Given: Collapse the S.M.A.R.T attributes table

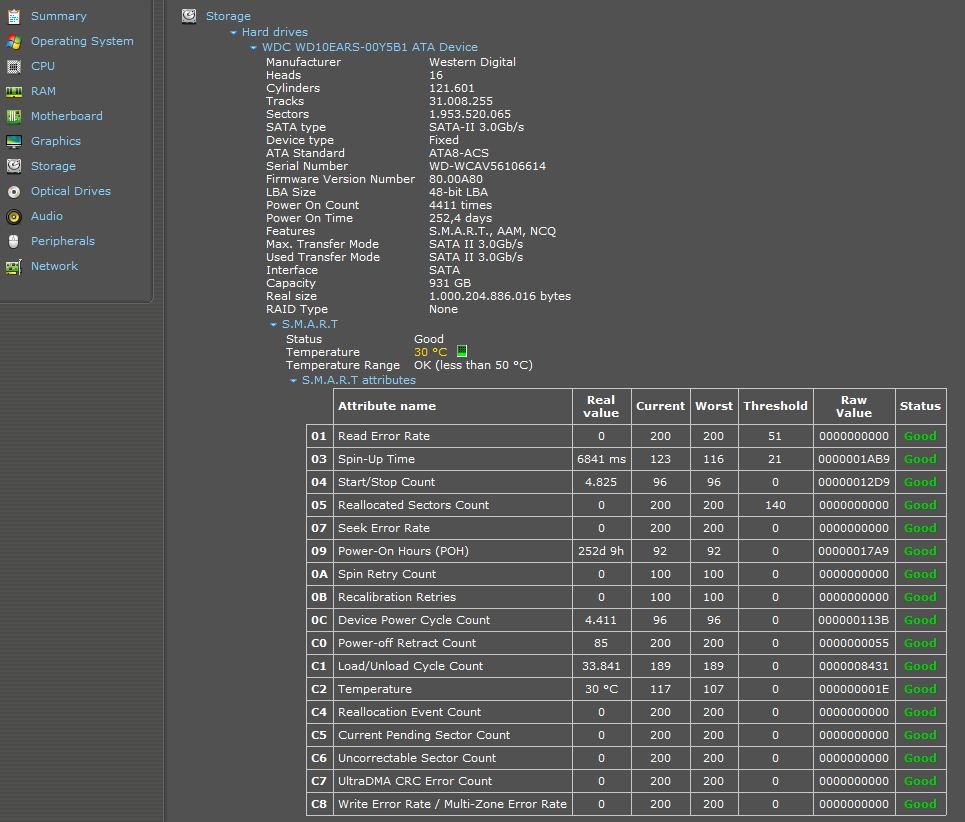Looking at the screenshot, I should point(294,381).
